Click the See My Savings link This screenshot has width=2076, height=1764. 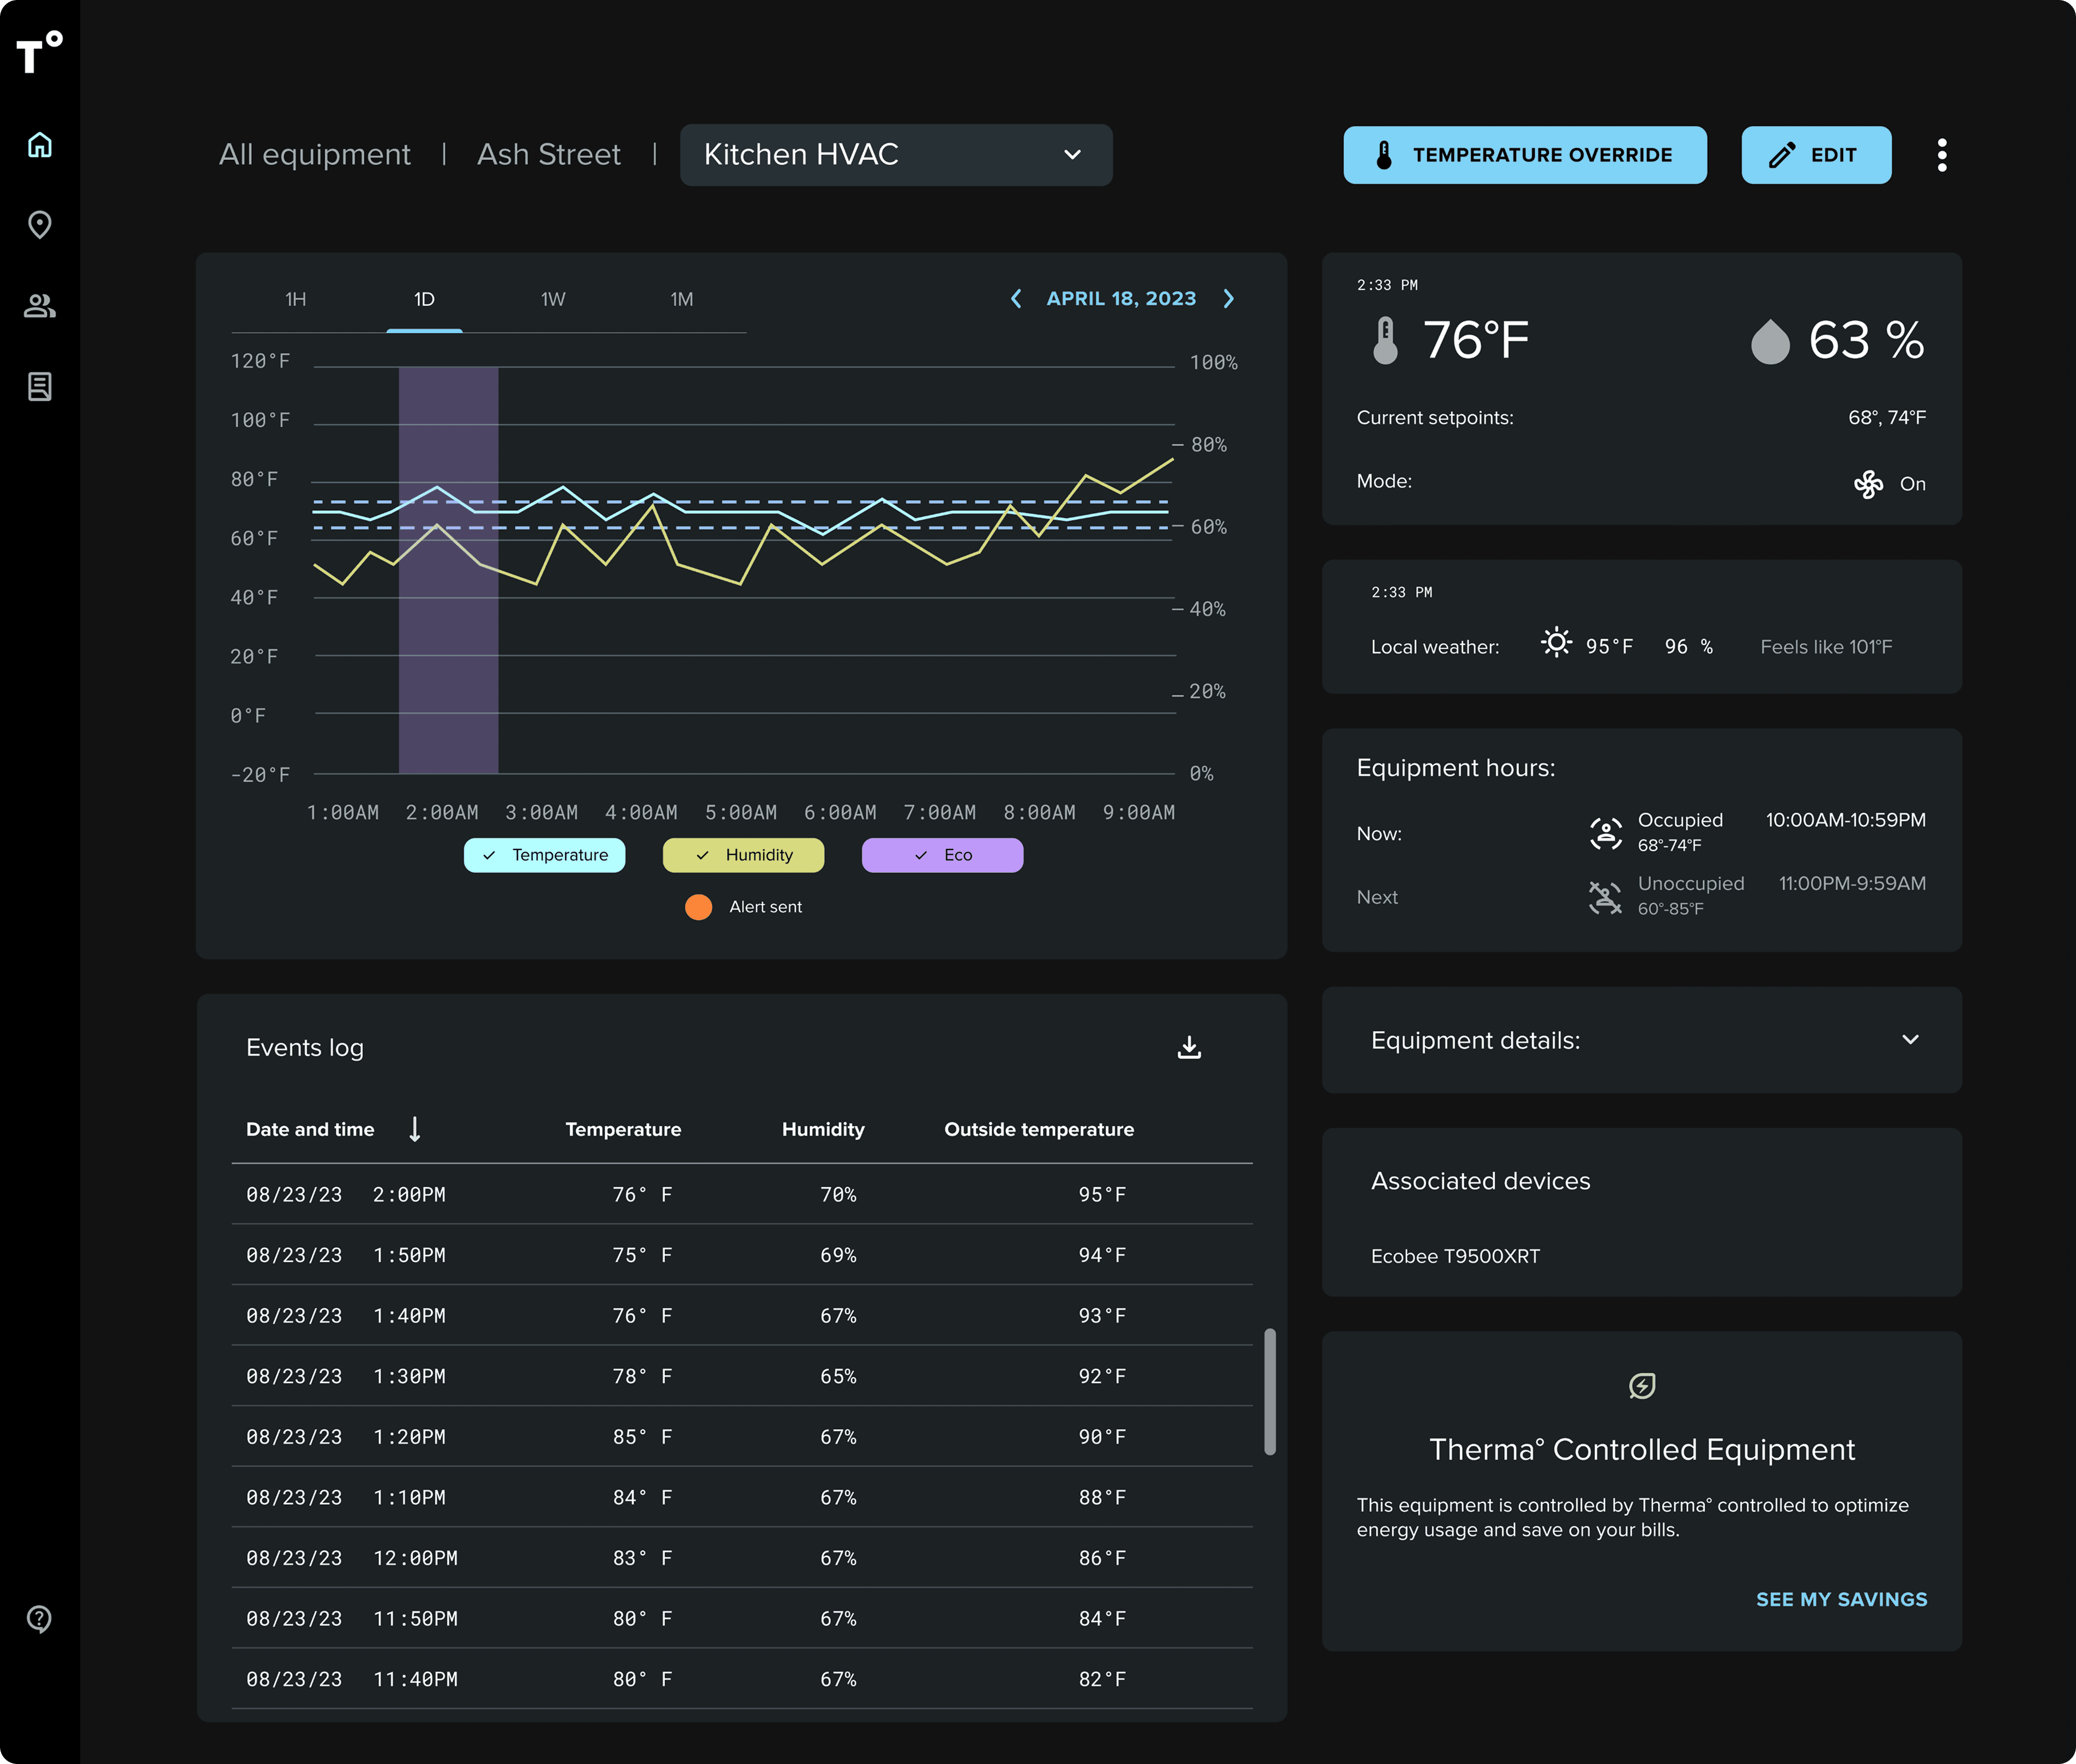click(1841, 1599)
